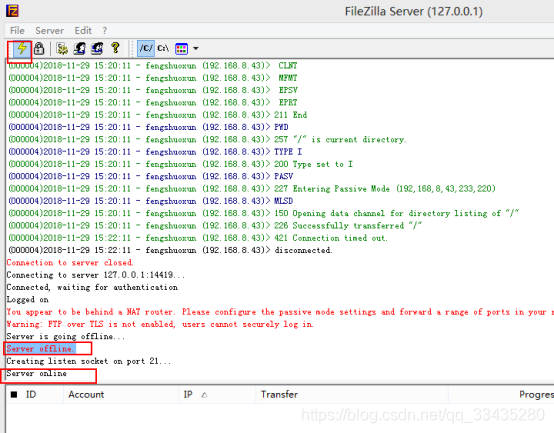Click the yellow question mark help icon
Image resolution: width=554 pixels, height=433 pixels.
click(115, 48)
